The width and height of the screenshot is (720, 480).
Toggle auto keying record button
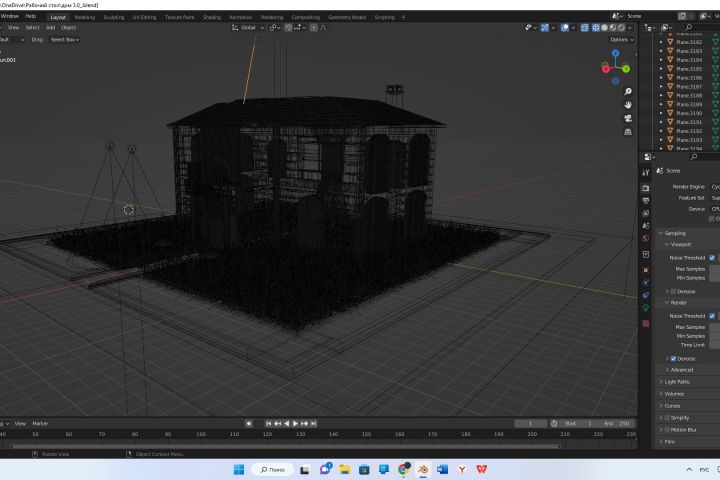pos(249,424)
